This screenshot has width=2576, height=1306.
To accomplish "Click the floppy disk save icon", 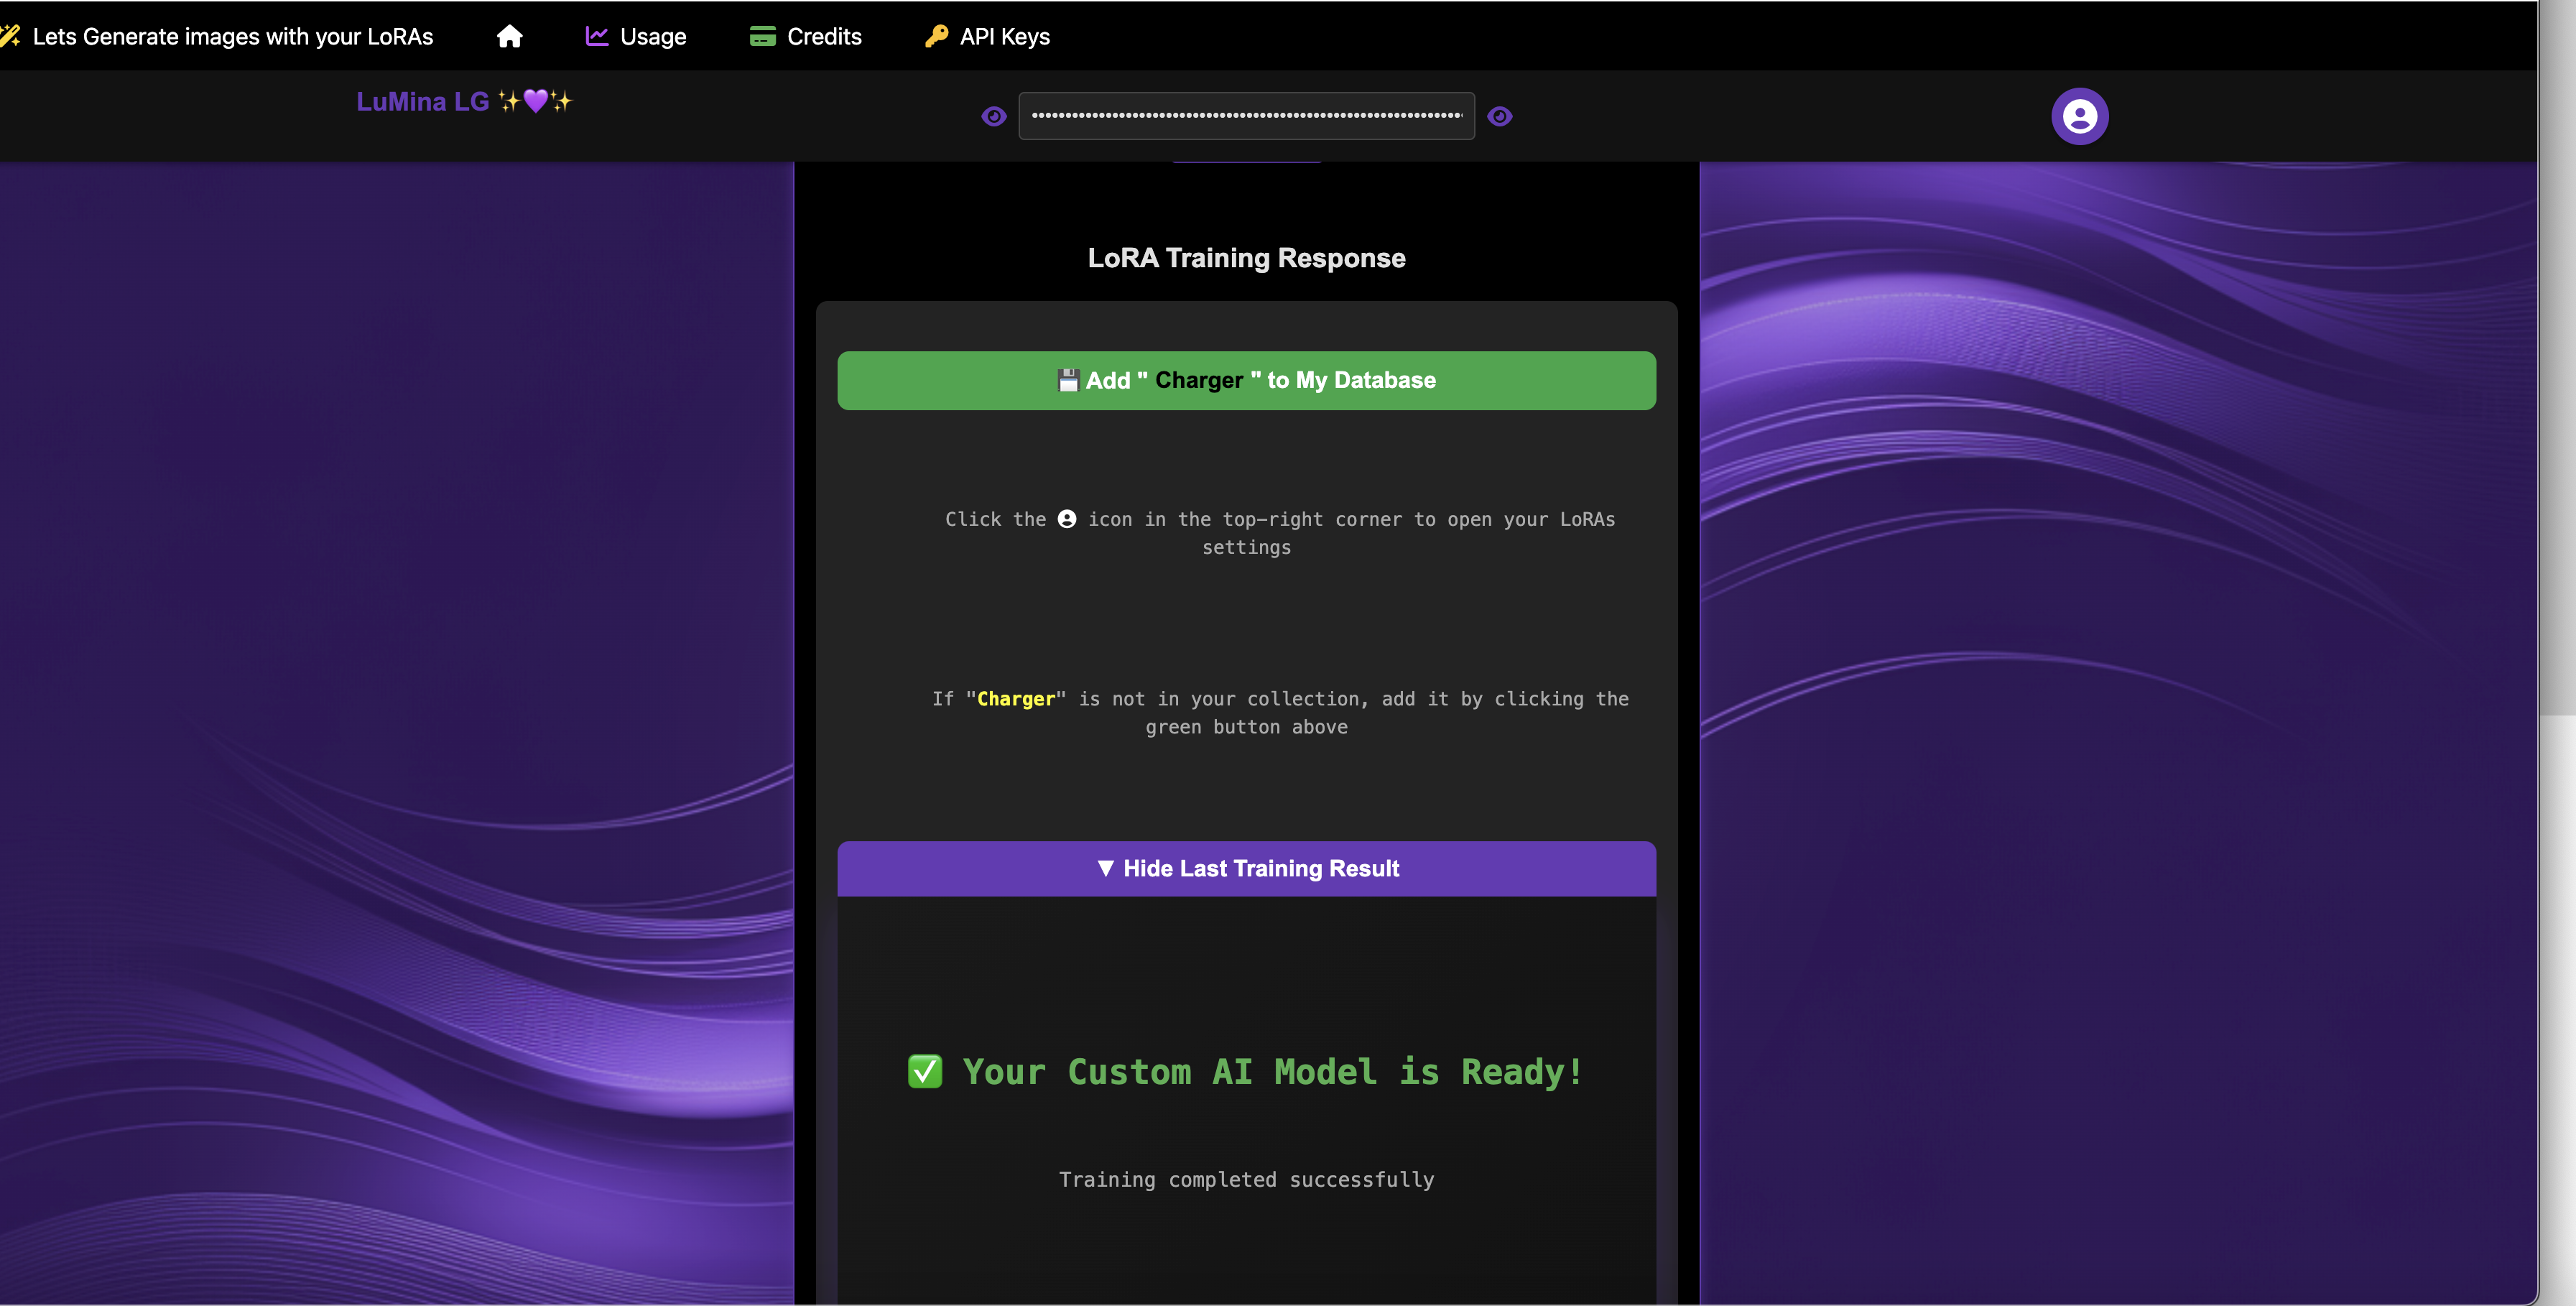I will coord(1068,380).
